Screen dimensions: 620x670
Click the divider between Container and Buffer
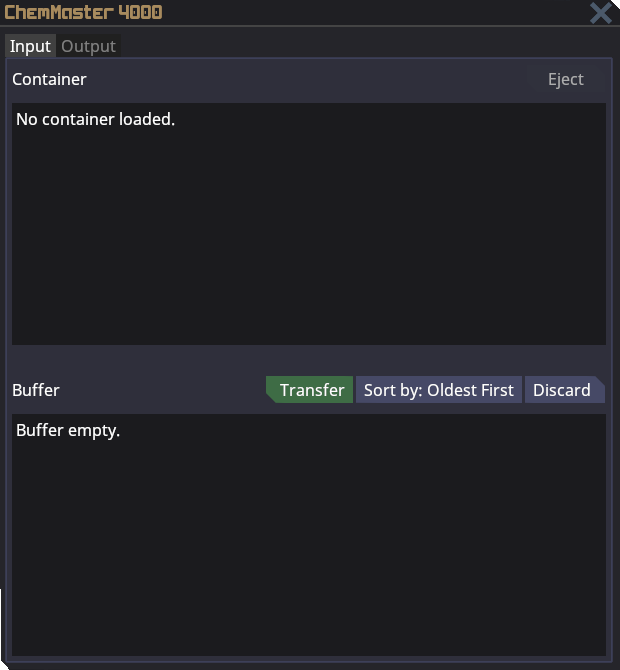tap(308, 356)
